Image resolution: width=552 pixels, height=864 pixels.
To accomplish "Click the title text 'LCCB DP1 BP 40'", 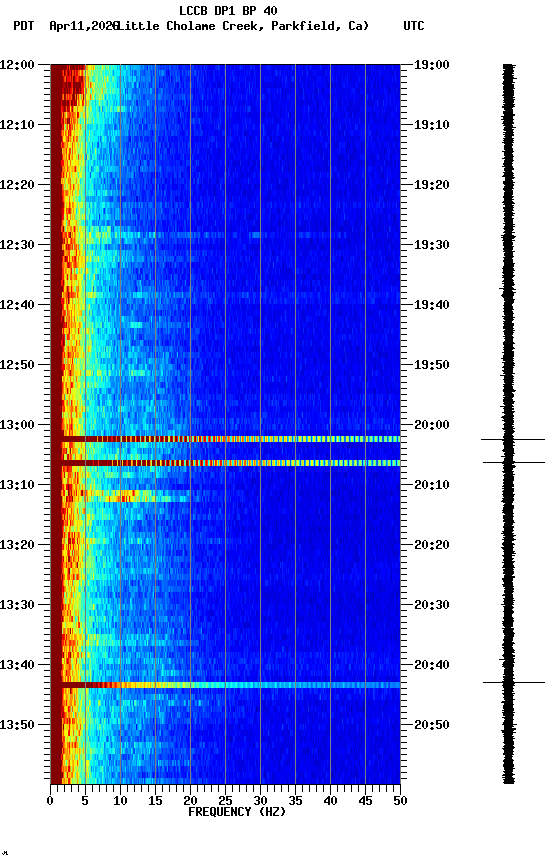I will click(228, 10).
